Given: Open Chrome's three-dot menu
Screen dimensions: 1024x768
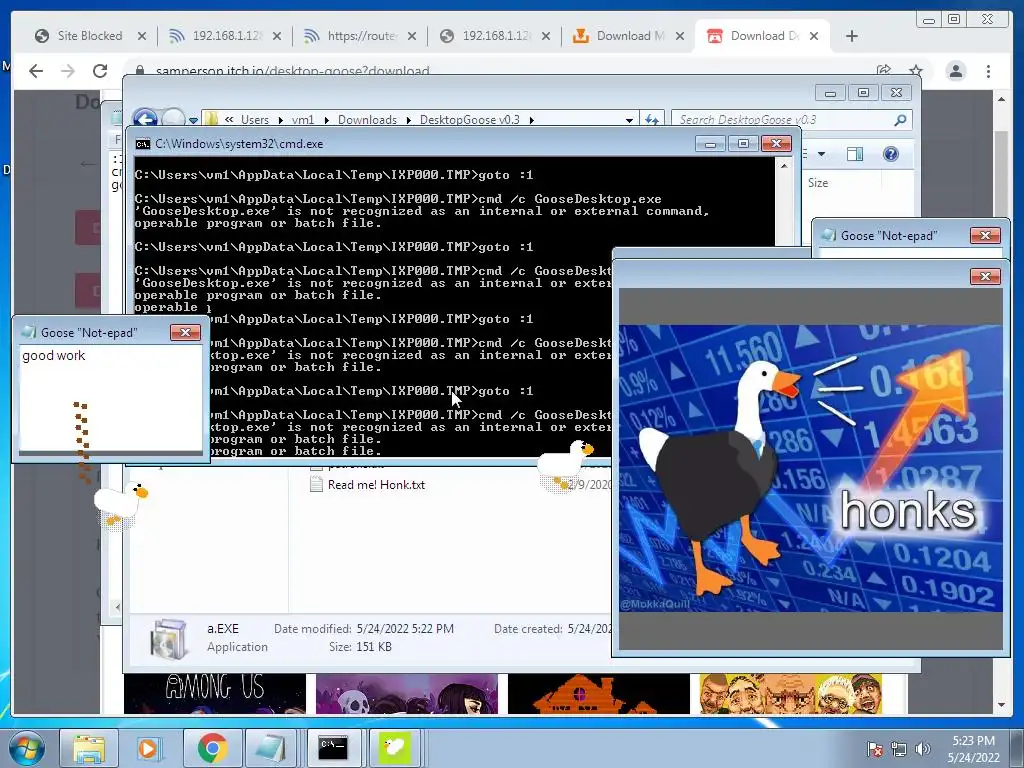Looking at the screenshot, I should tap(988, 71).
